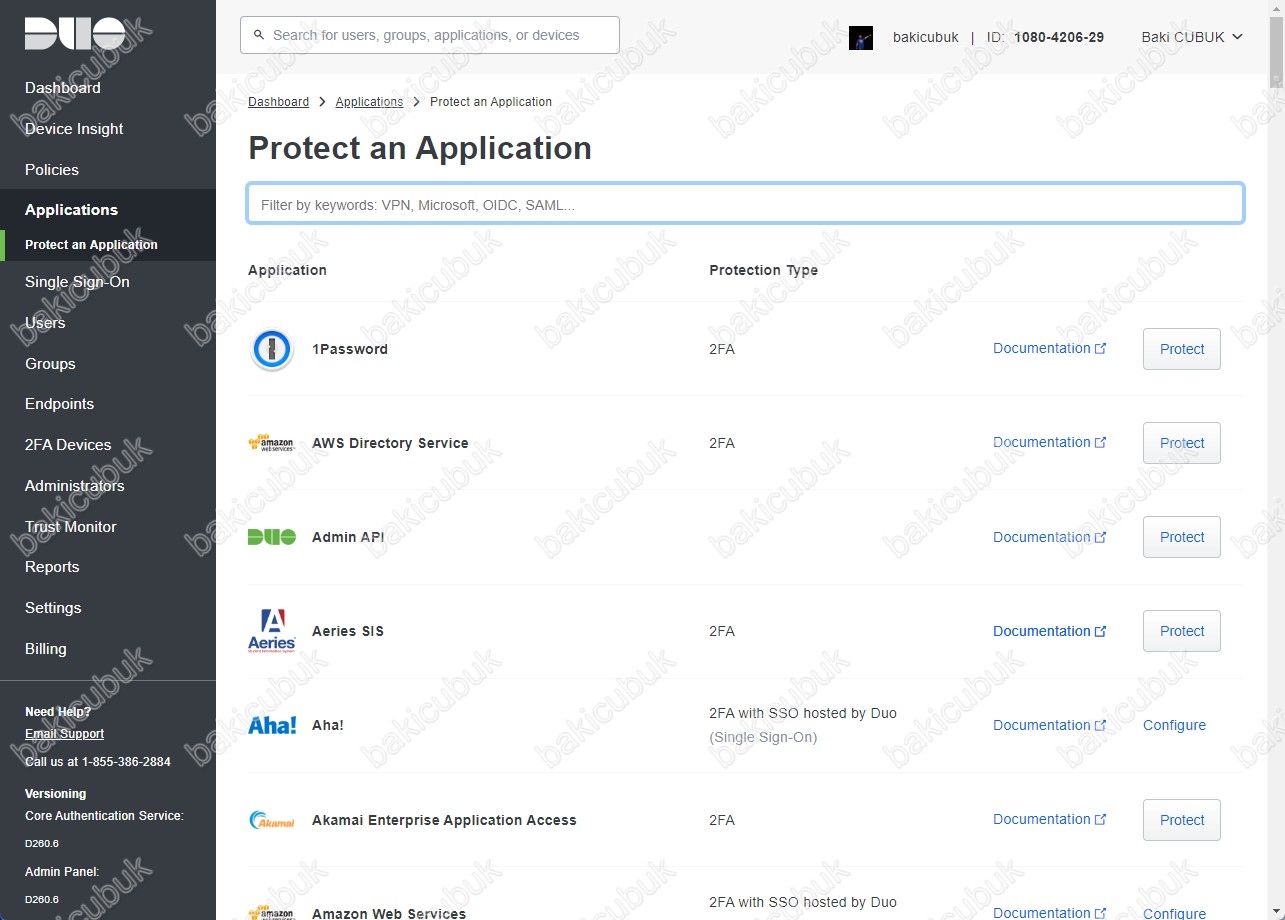Click the Email Support link
The image size is (1285, 920).
click(64, 734)
